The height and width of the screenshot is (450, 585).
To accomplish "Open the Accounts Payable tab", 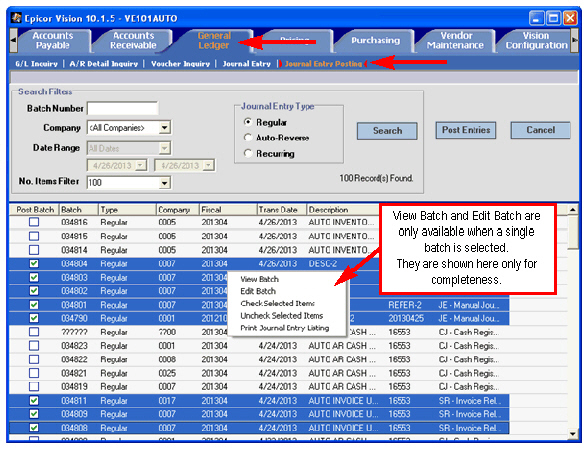I will 53,40.
